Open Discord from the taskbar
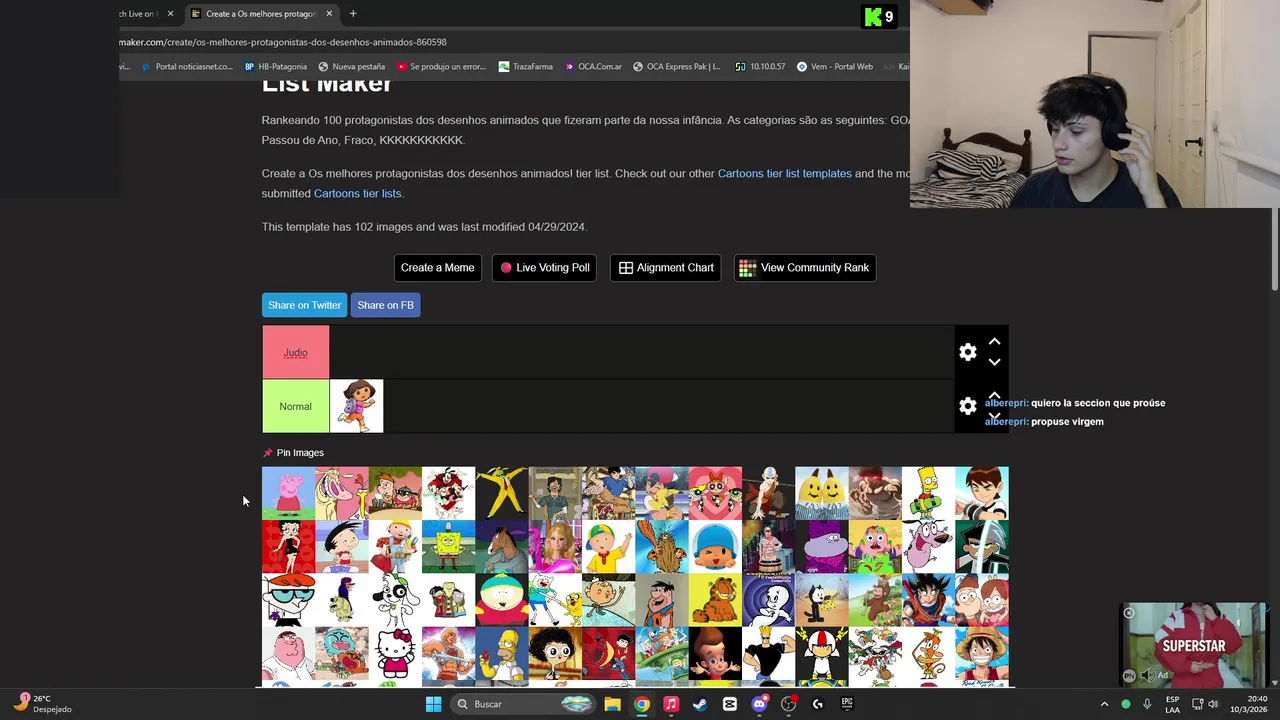 click(x=759, y=704)
